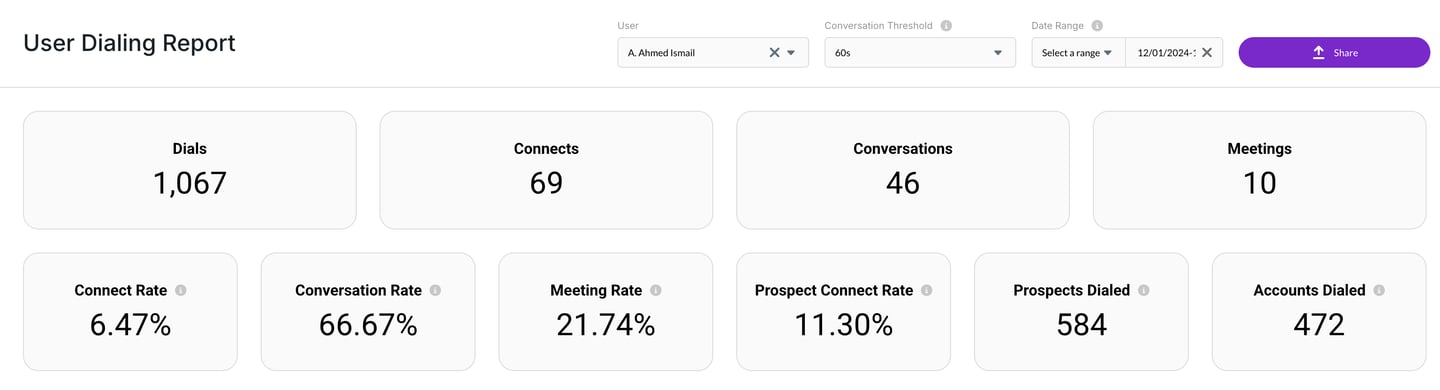The image size is (1440, 390).
Task: Click the Meeting Rate info icon
Action: (x=655, y=290)
